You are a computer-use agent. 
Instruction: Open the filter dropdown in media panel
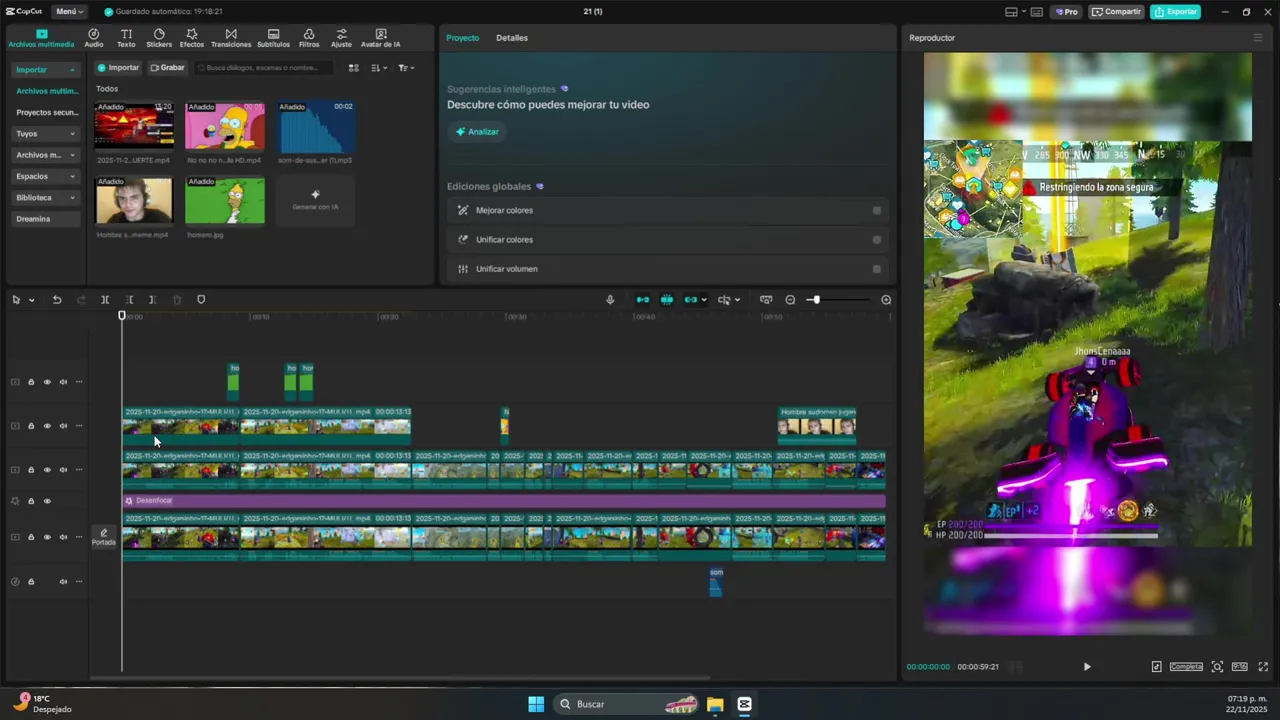coord(405,68)
